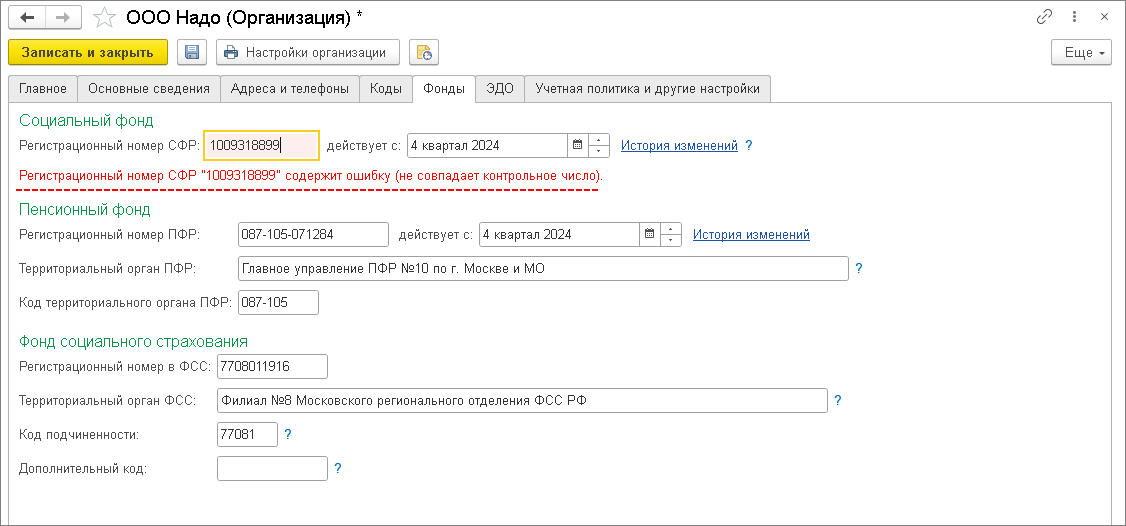The image size is (1126, 526).
Task: Open the Учетная политика и другие настройки tab
Action: click(x=647, y=88)
